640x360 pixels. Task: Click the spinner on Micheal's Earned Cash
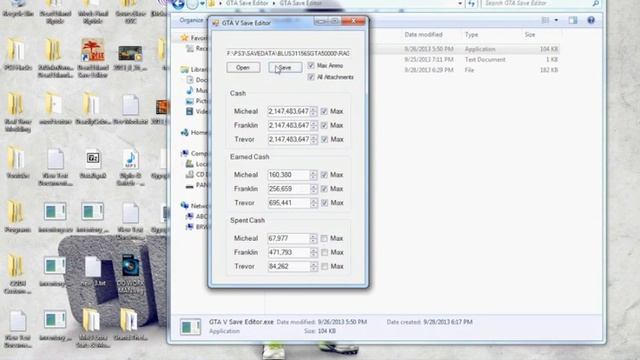pos(313,175)
